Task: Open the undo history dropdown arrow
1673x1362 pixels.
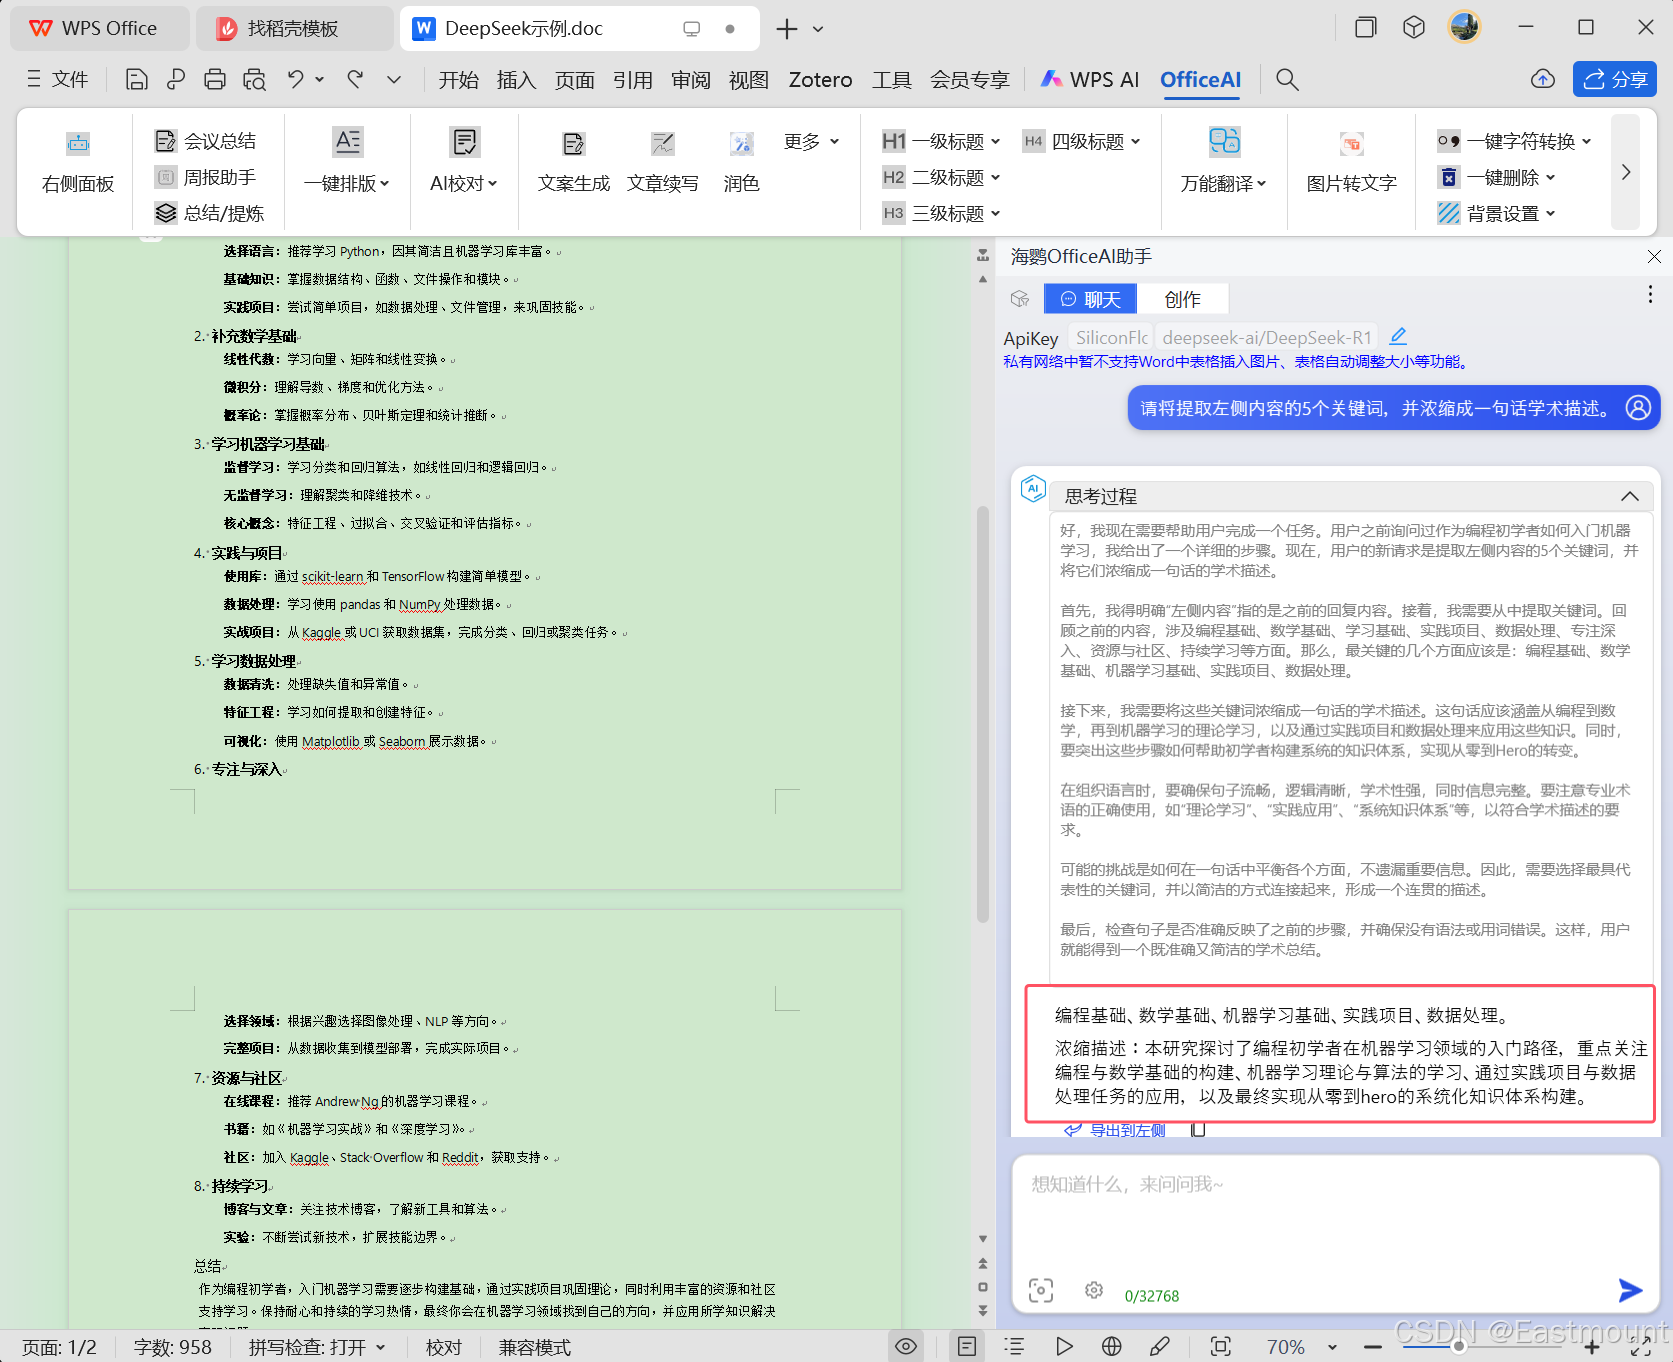Action: tap(320, 79)
